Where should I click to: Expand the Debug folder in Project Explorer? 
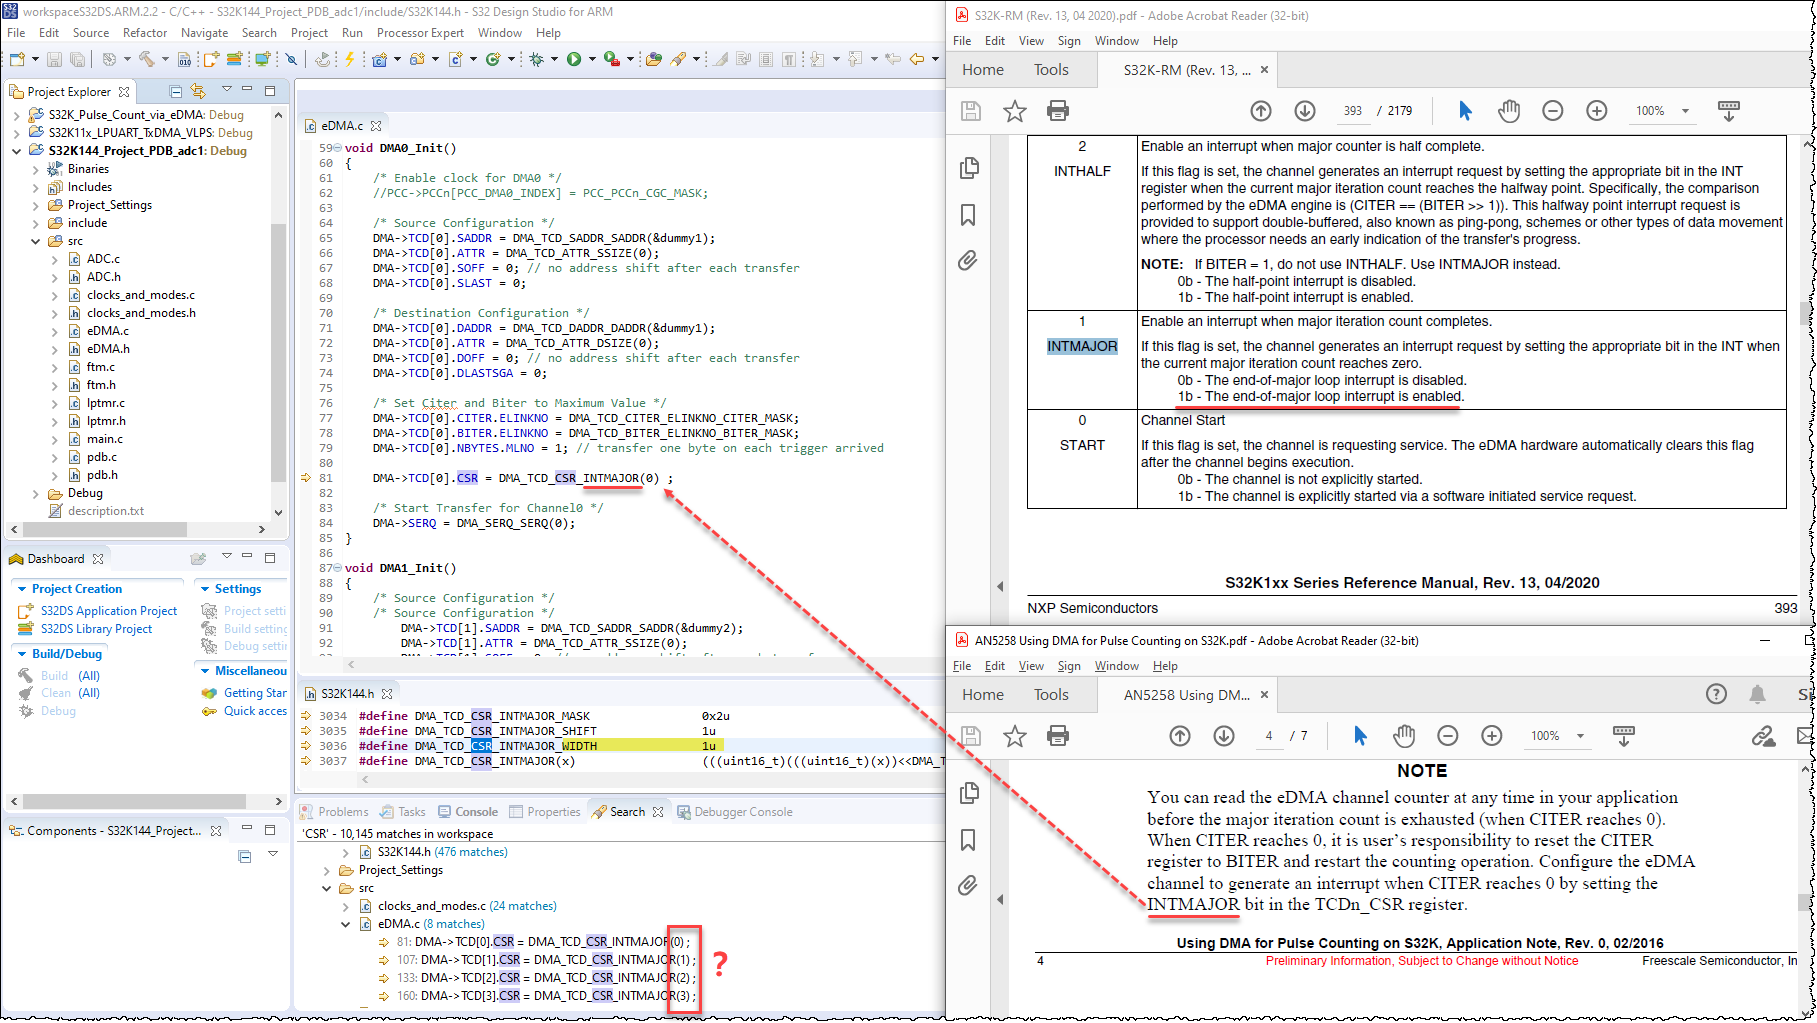point(36,493)
